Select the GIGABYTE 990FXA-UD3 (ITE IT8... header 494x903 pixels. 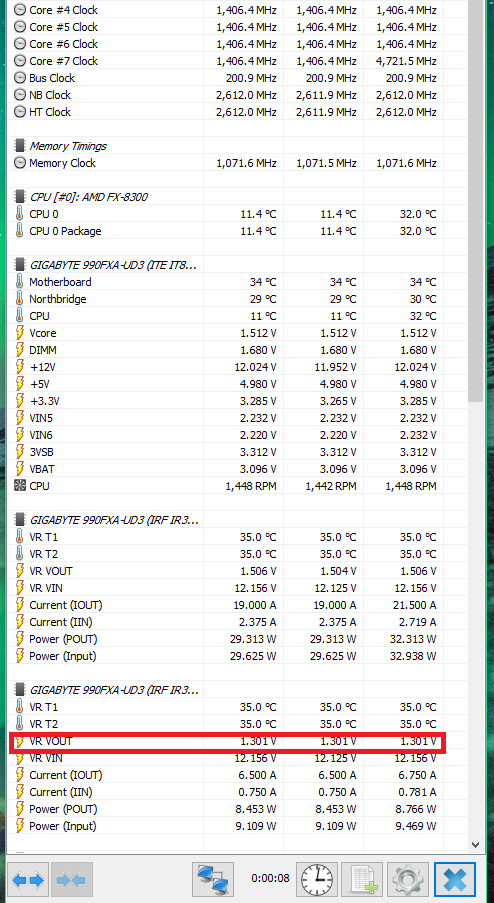(x=113, y=265)
